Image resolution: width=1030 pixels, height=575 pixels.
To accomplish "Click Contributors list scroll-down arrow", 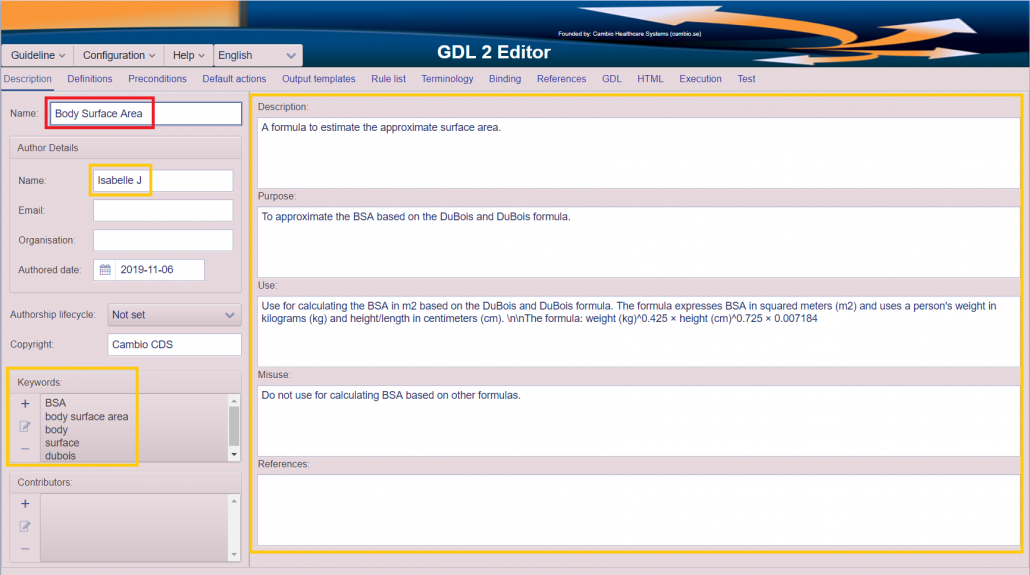I will pos(234,555).
